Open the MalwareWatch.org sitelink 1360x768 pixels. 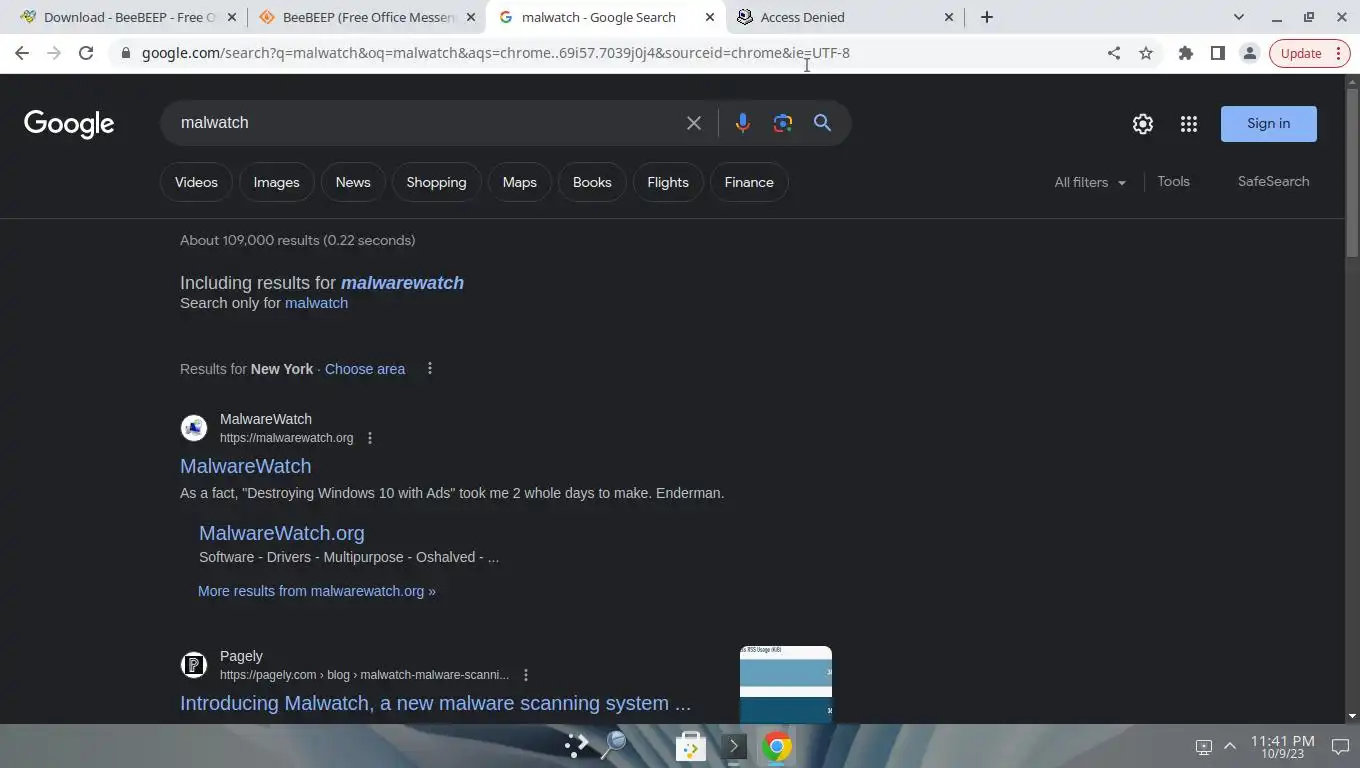282,533
